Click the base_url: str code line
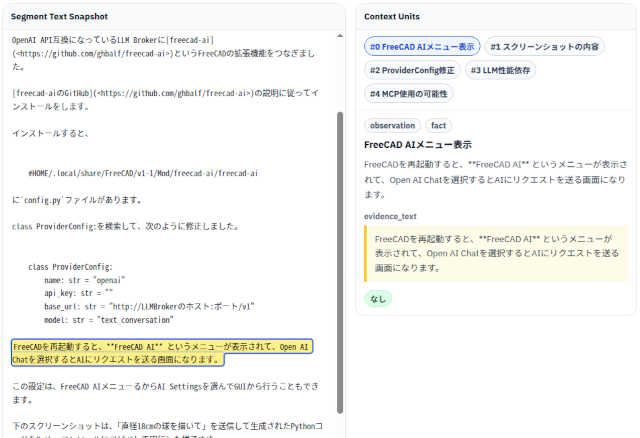This screenshot has width=640, height=438. coord(149,307)
